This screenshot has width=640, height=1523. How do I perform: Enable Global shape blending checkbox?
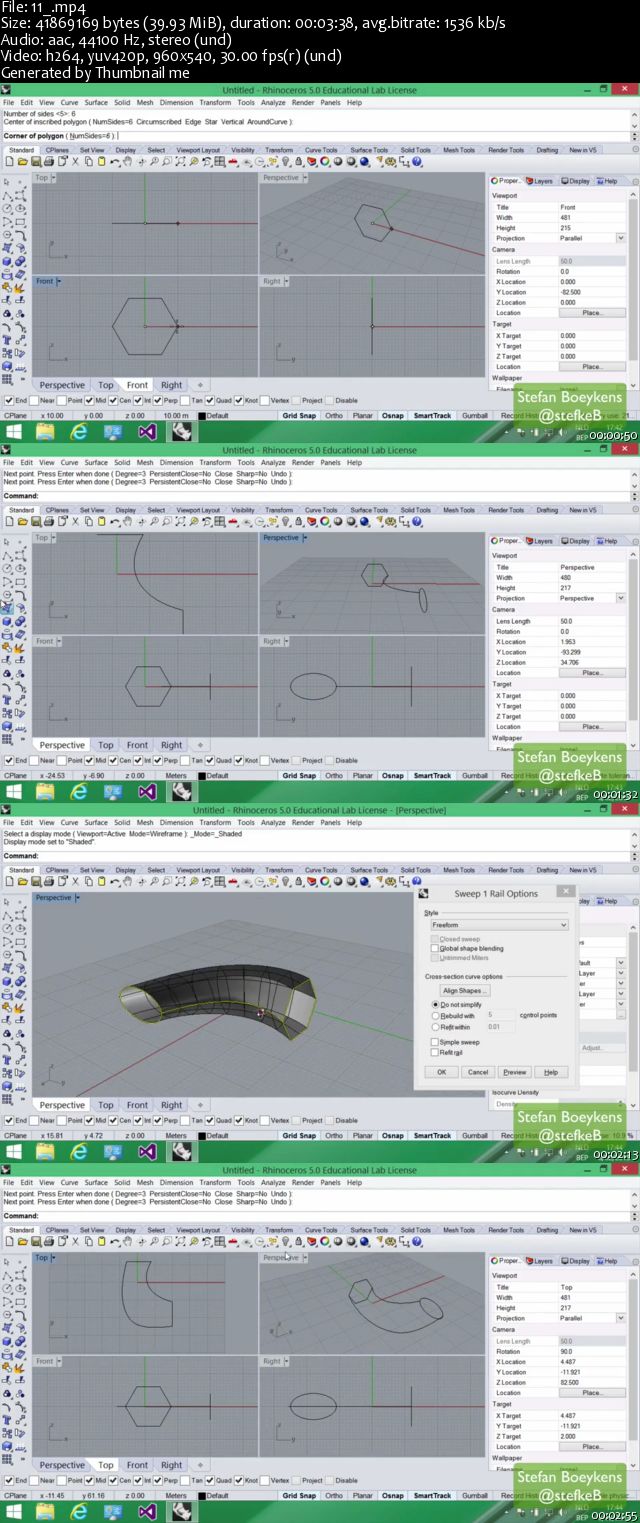(435, 948)
